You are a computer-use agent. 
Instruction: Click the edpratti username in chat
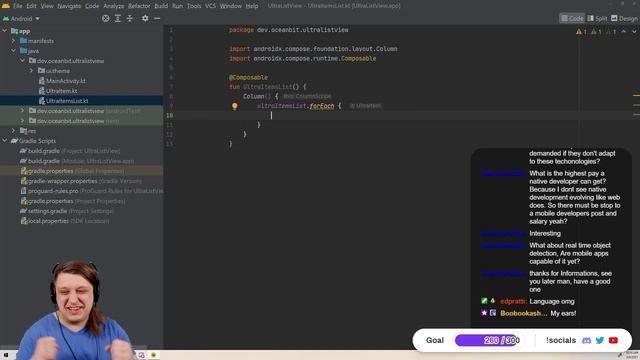tap(513, 301)
